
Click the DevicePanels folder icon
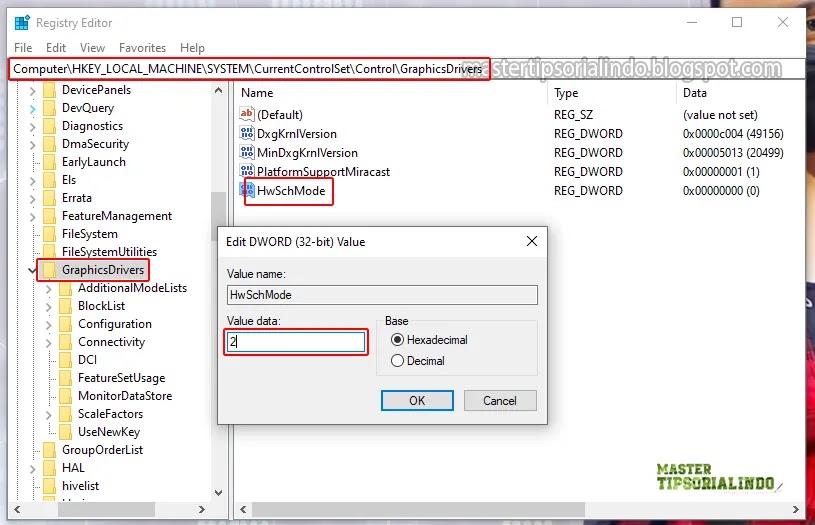[49, 90]
